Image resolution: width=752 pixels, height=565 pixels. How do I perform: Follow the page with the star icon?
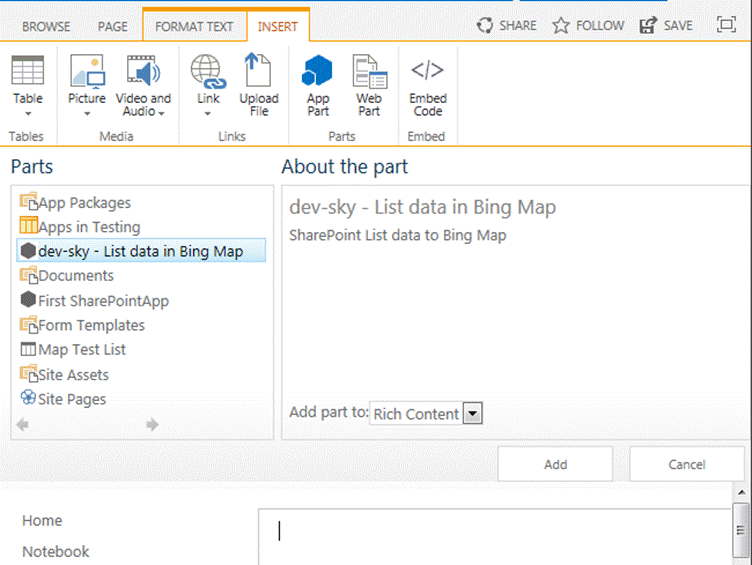click(588, 25)
